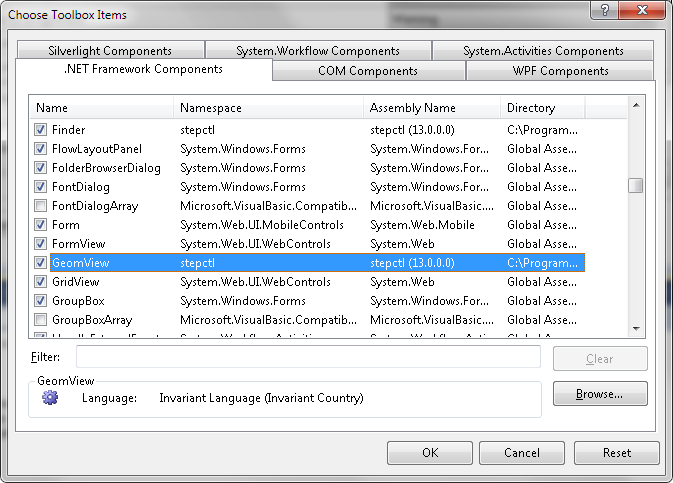Click the GeomView gear icon
The width and height of the screenshot is (673, 483).
click(50, 398)
